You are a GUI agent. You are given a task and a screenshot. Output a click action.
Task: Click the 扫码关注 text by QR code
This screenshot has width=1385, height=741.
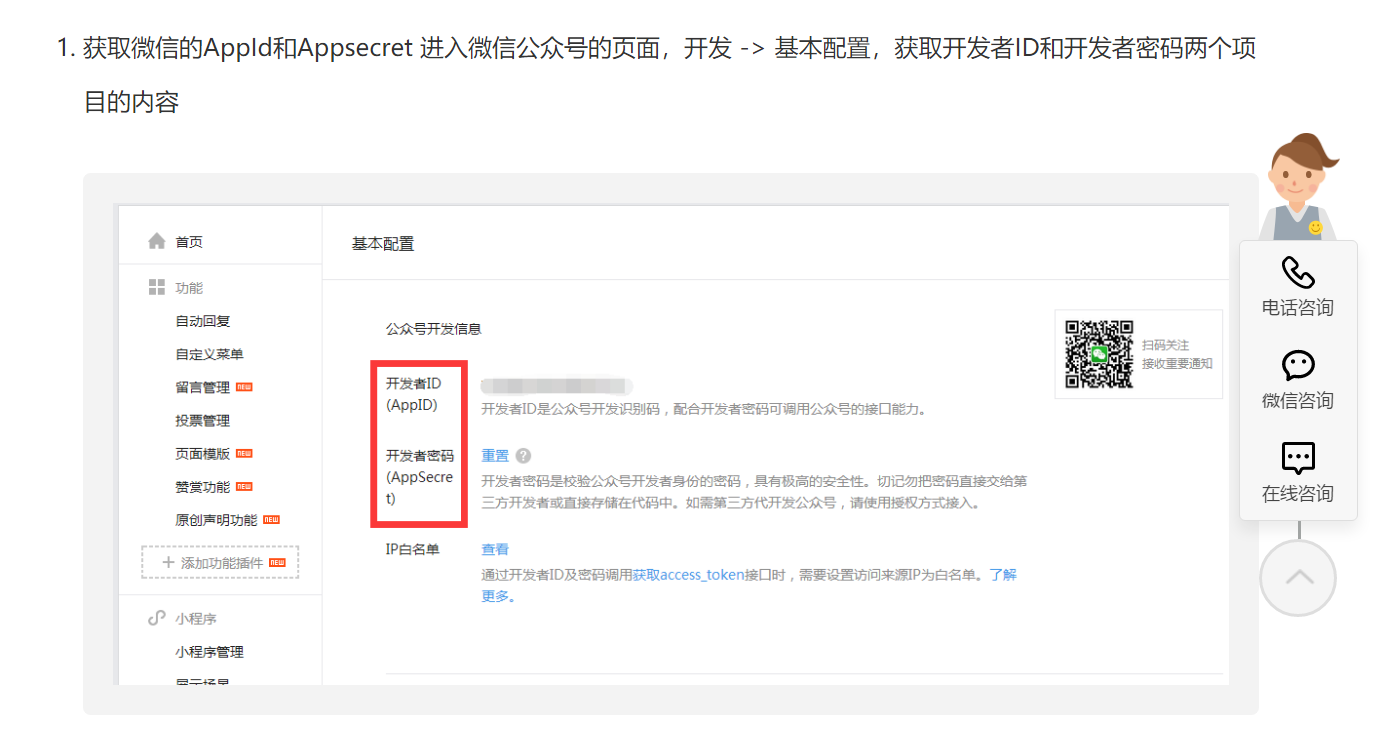(x=1165, y=345)
